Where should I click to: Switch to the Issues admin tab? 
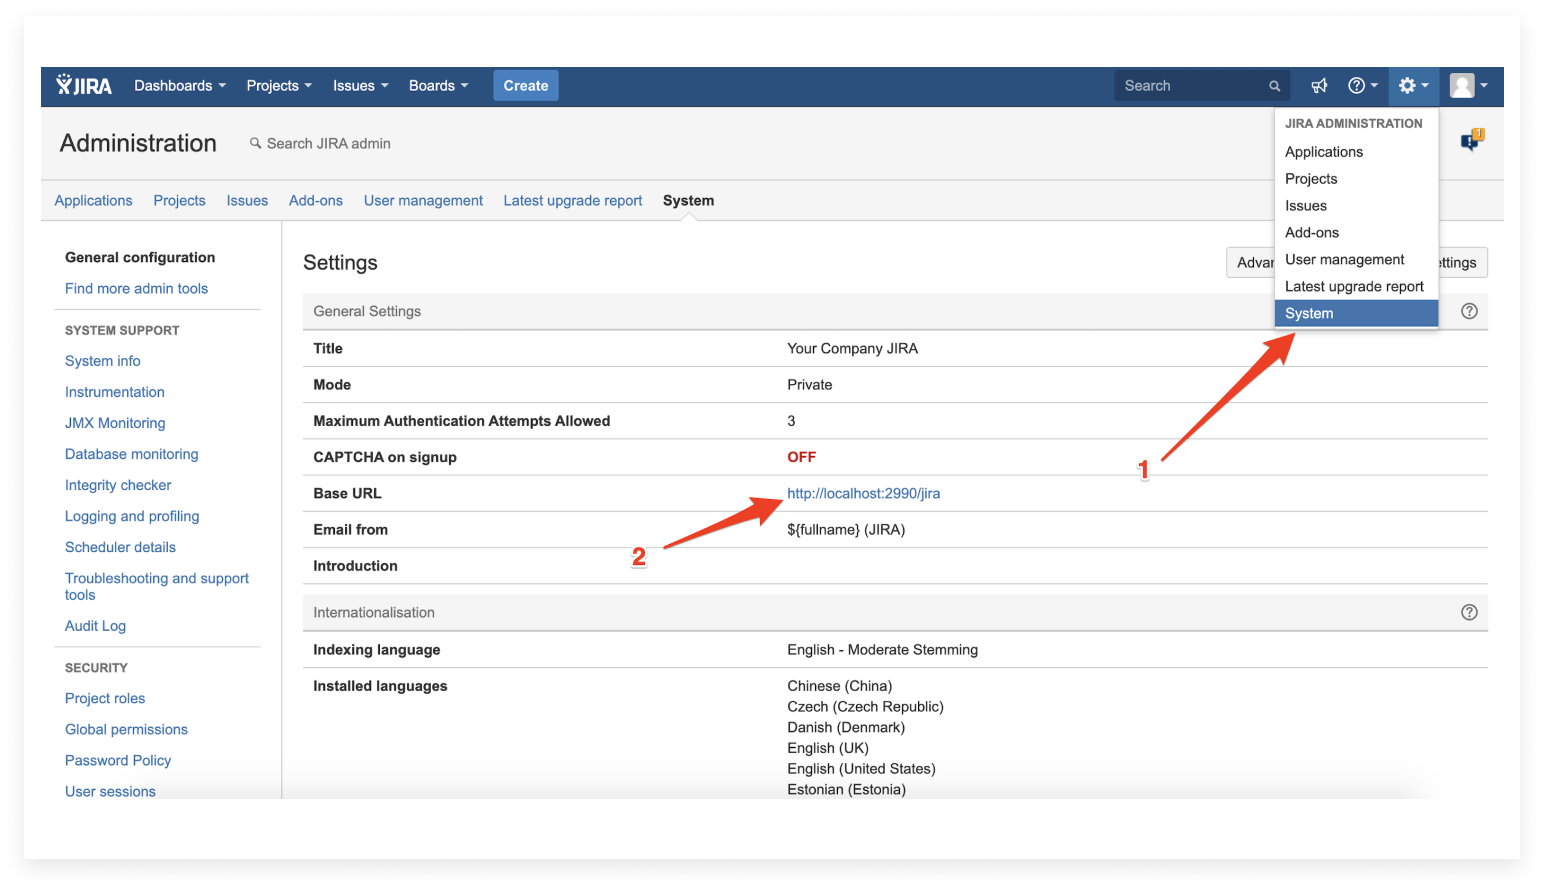247,200
